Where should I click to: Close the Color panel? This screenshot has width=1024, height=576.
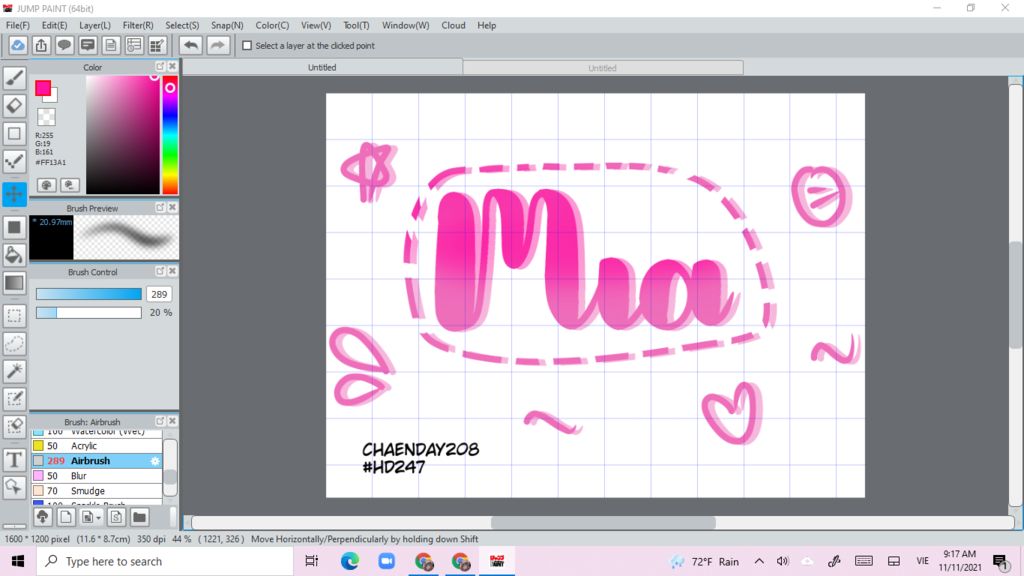[x=172, y=67]
